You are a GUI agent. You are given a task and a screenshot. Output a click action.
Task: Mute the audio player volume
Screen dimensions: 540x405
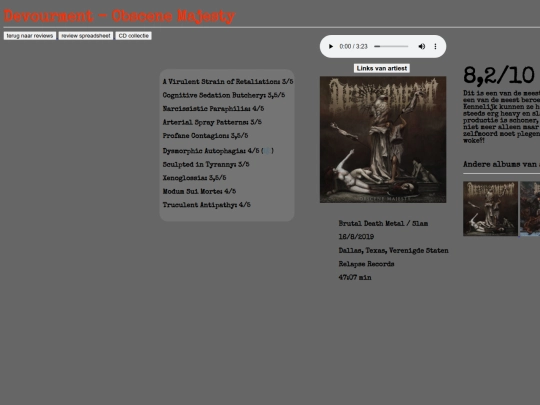[422, 46]
